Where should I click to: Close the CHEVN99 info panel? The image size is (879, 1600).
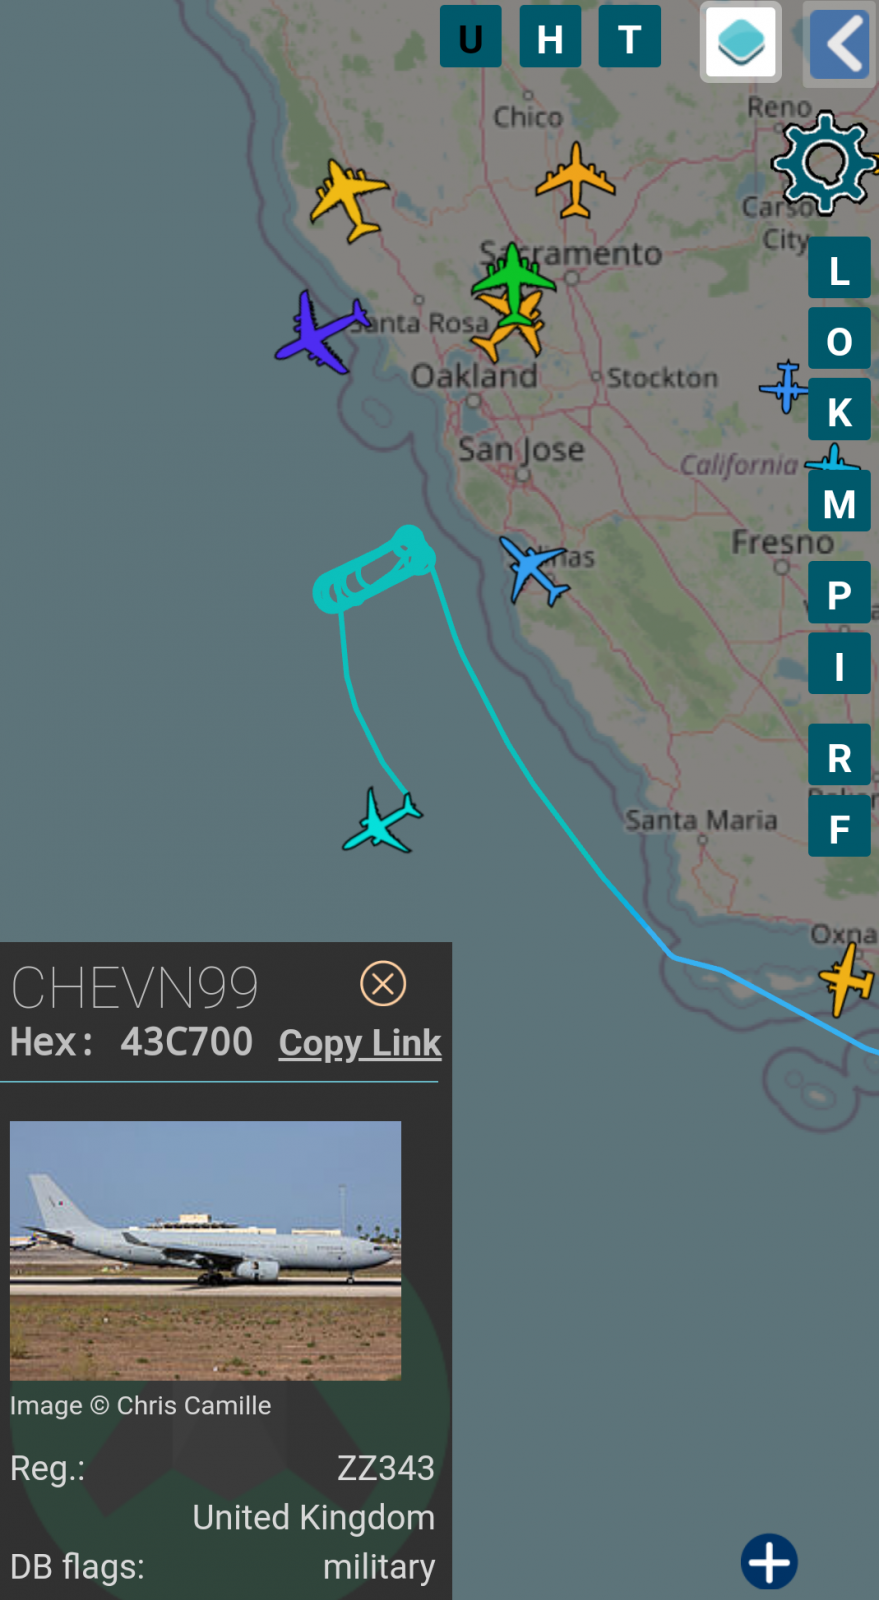pos(383,984)
